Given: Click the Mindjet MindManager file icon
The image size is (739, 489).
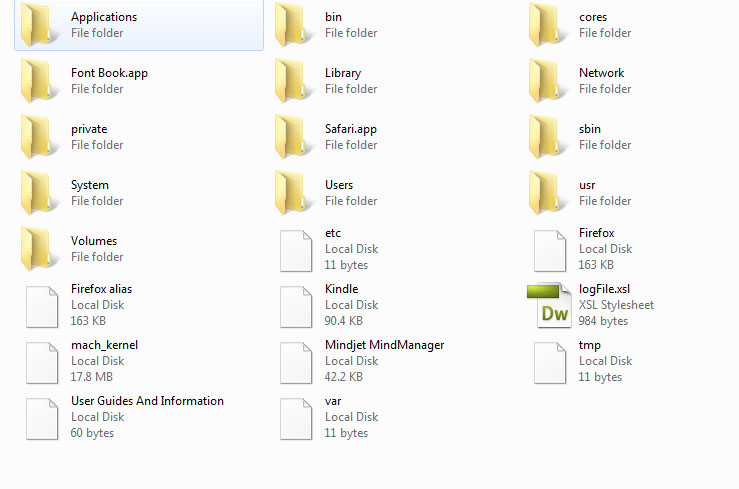Looking at the screenshot, I should (x=296, y=363).
